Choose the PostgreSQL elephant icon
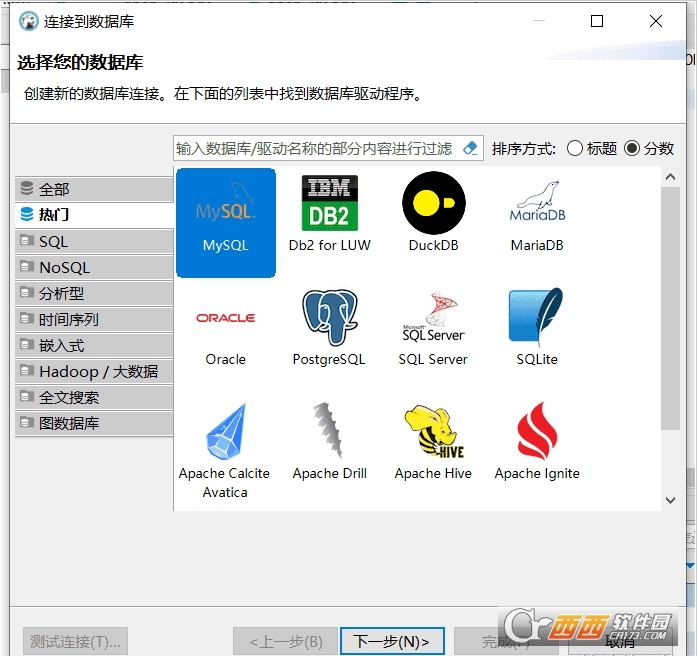 (x=330, y=318)
